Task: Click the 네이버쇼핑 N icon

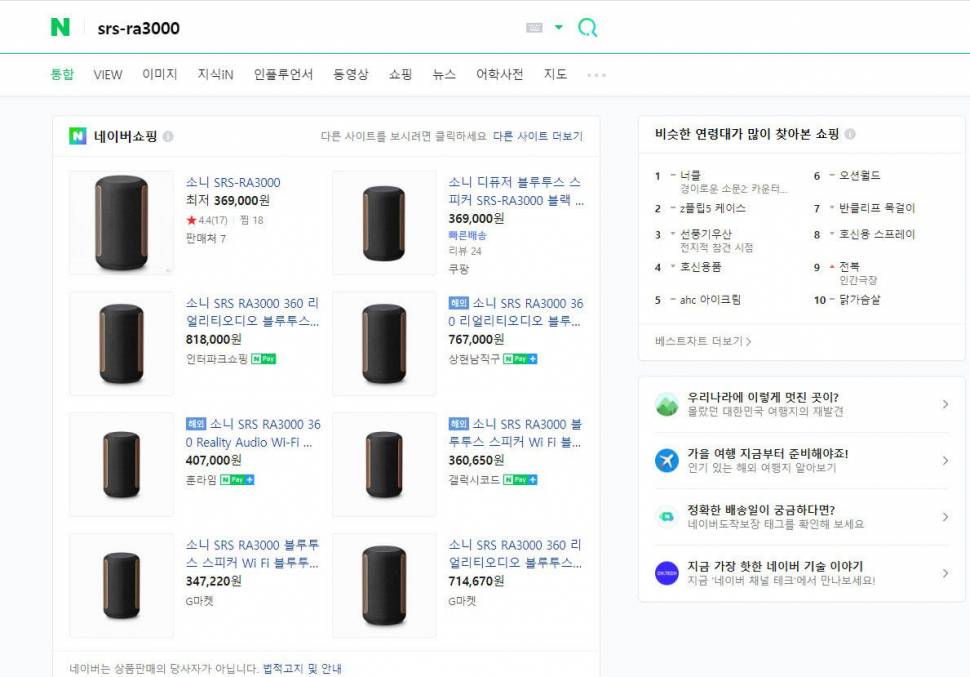Action: click(x=78, y=136)
